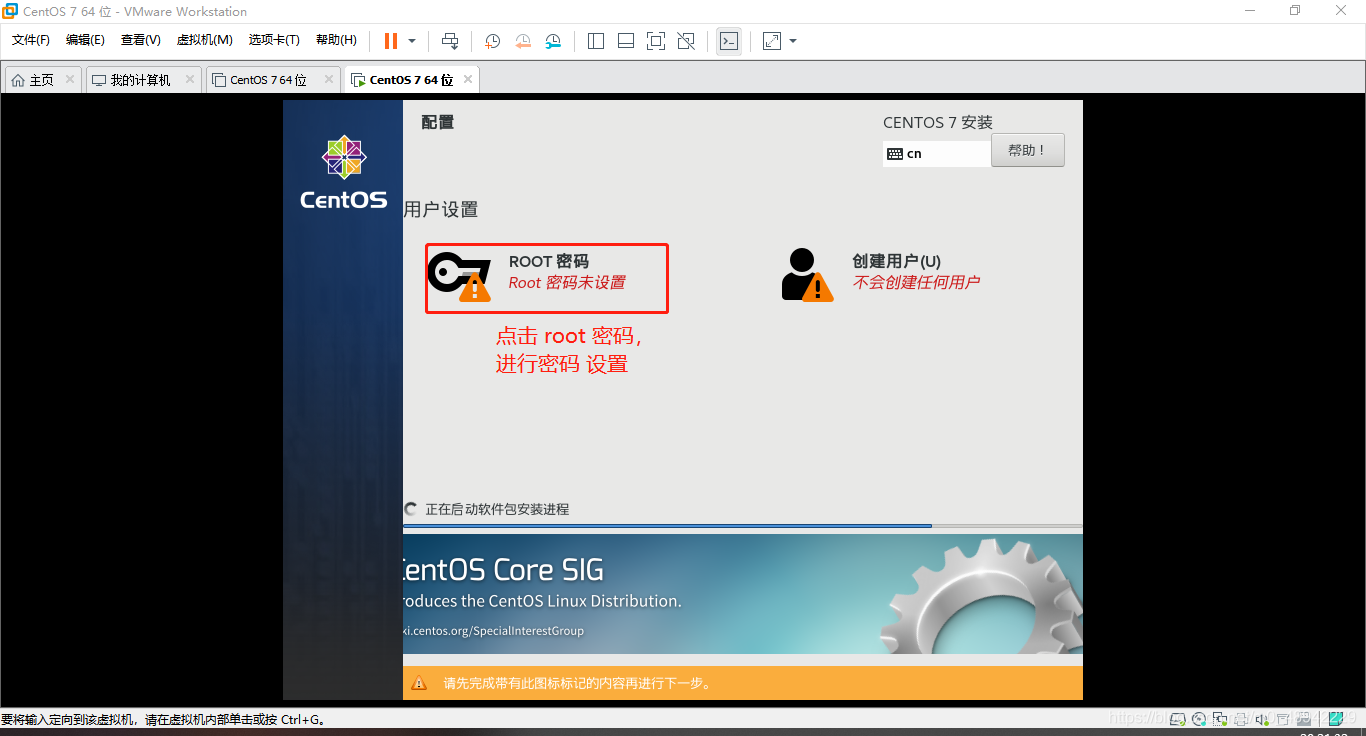The height and width of the screenshot is (736, 1366).
Task: Open the message log icon in status bar
Action: click(x=1336, y=719)
